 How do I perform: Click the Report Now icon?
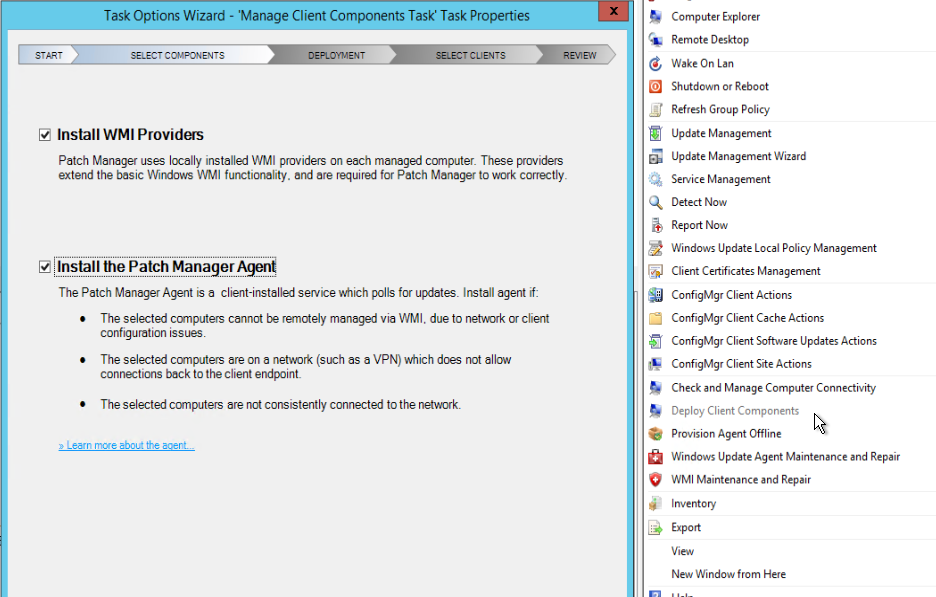[x=656, y=224]
